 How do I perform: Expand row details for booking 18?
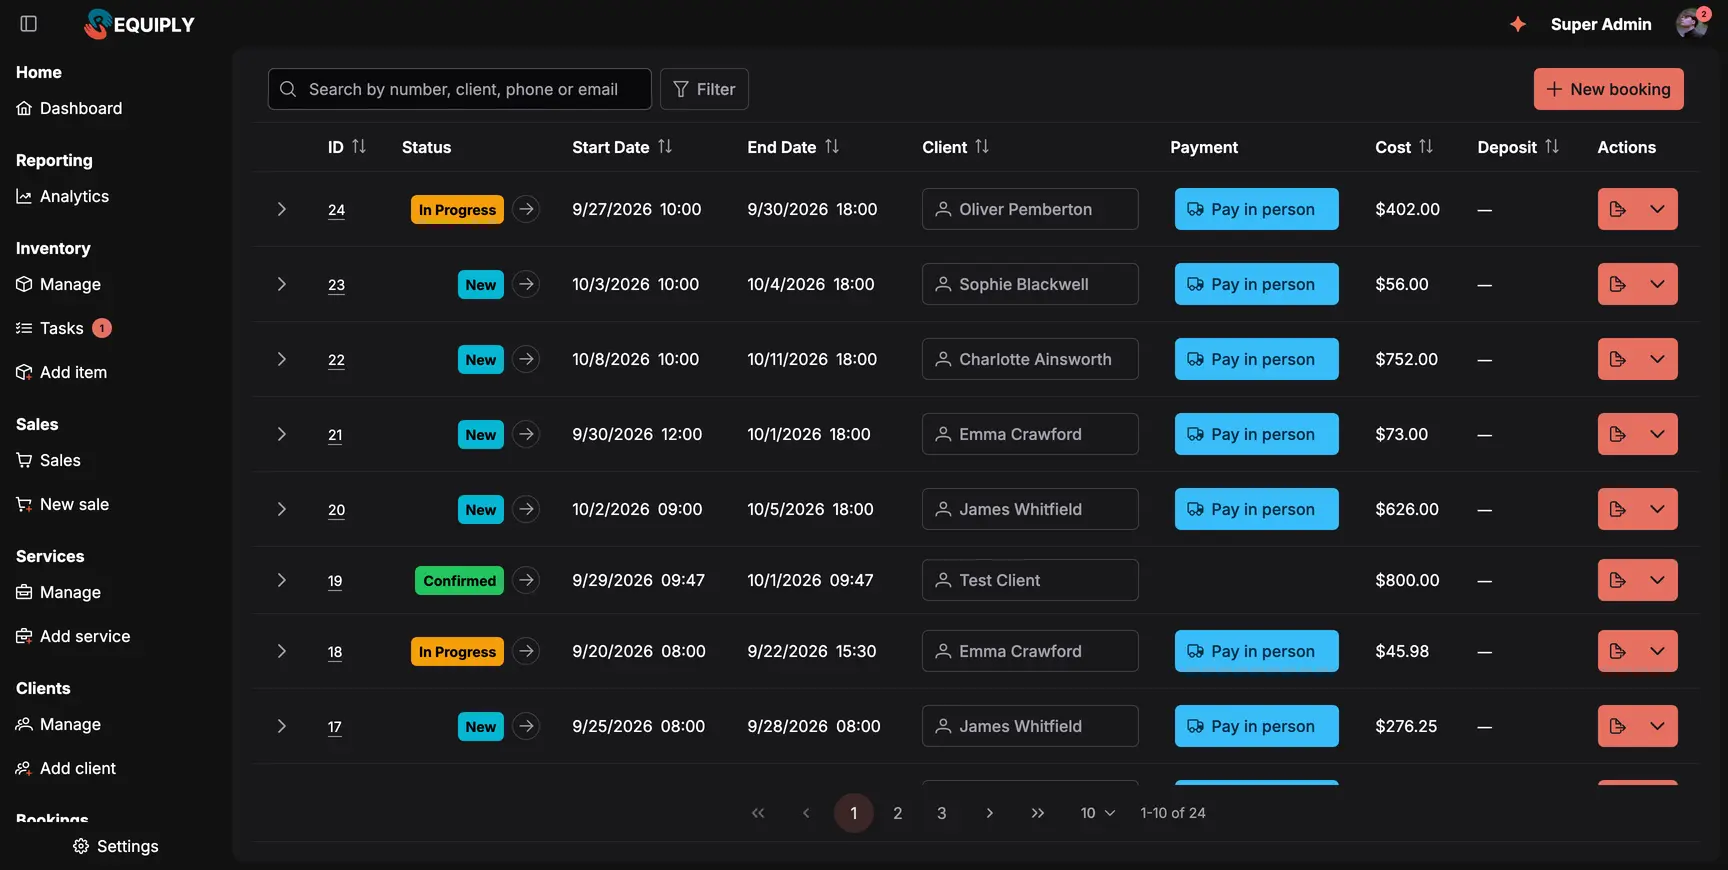click(x=282, y=651)
